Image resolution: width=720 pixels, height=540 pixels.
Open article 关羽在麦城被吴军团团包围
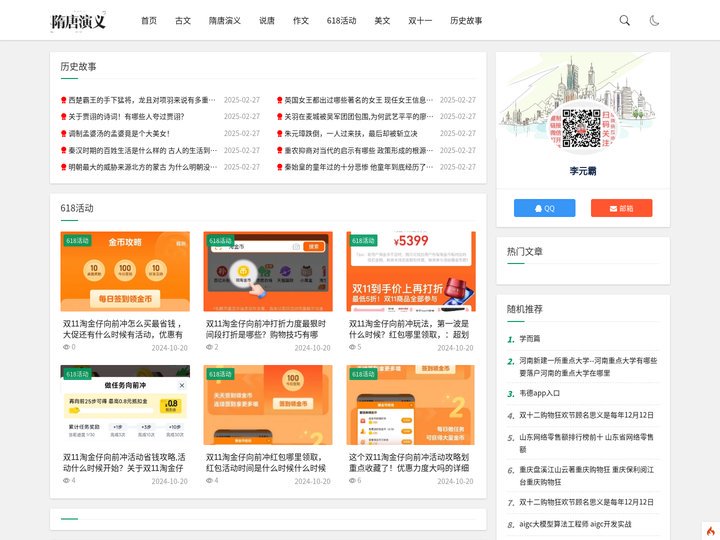(x=359, y=117)
